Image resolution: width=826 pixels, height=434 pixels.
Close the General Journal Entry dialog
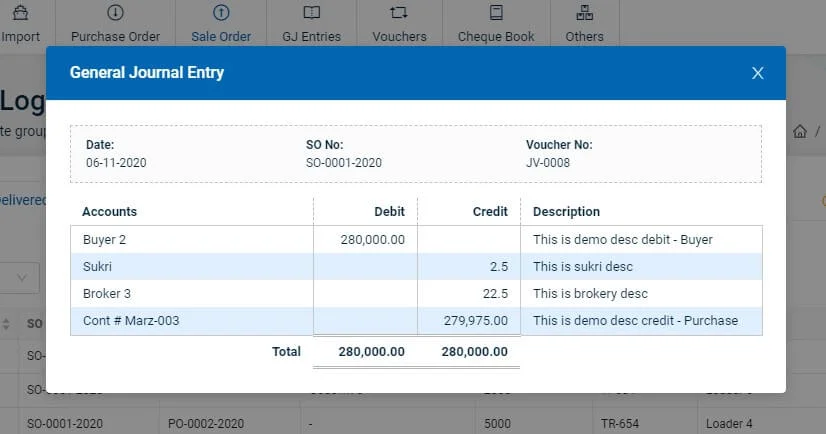point(757,73)
